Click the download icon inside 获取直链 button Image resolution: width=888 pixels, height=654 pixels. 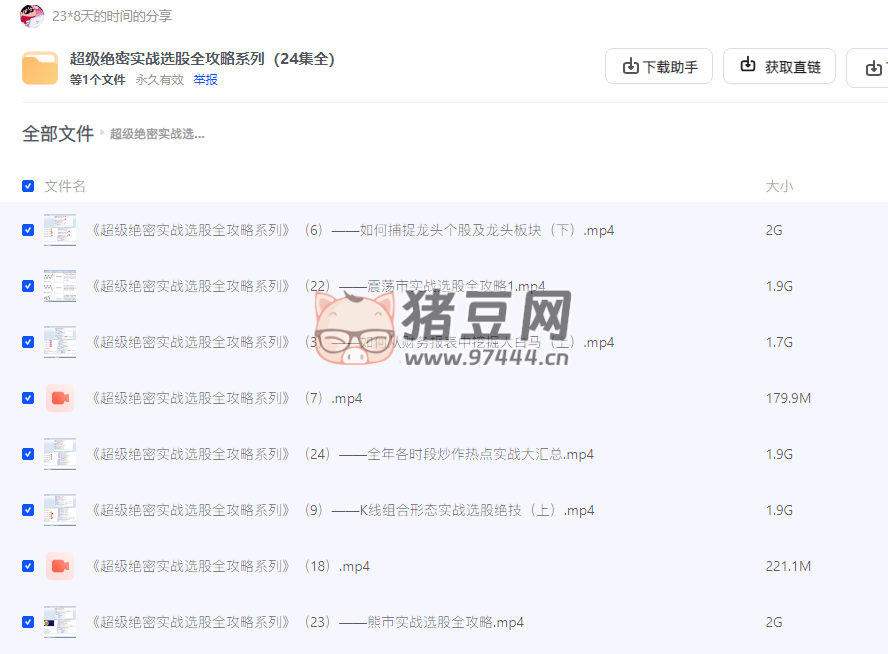point(747,66)
